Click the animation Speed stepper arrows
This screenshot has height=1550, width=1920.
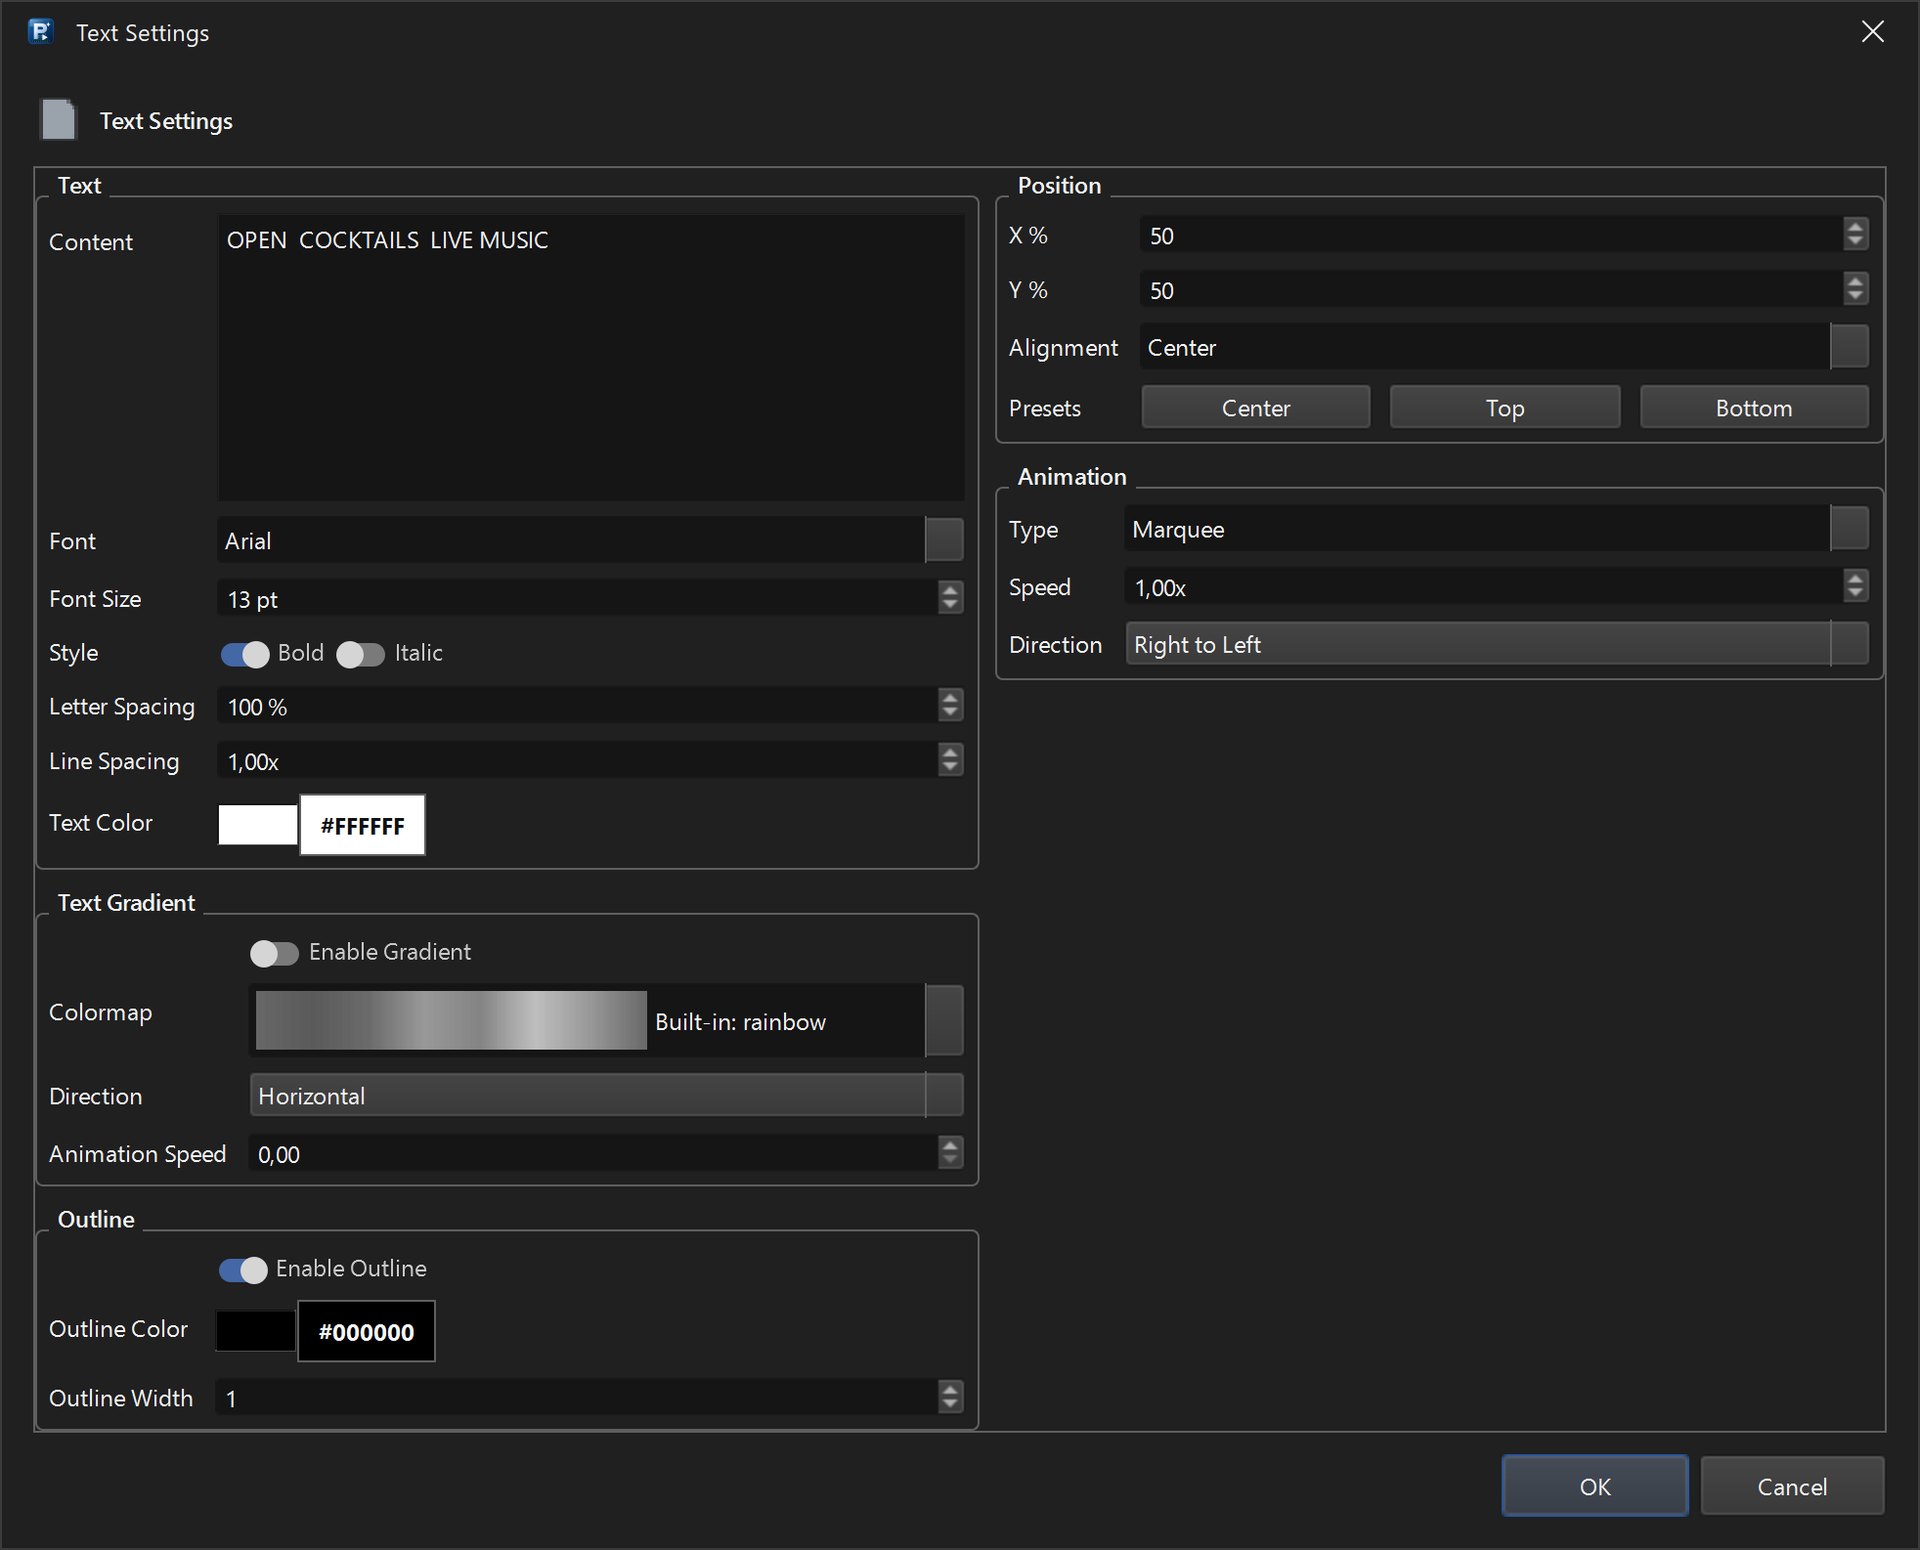[1855, 587]
